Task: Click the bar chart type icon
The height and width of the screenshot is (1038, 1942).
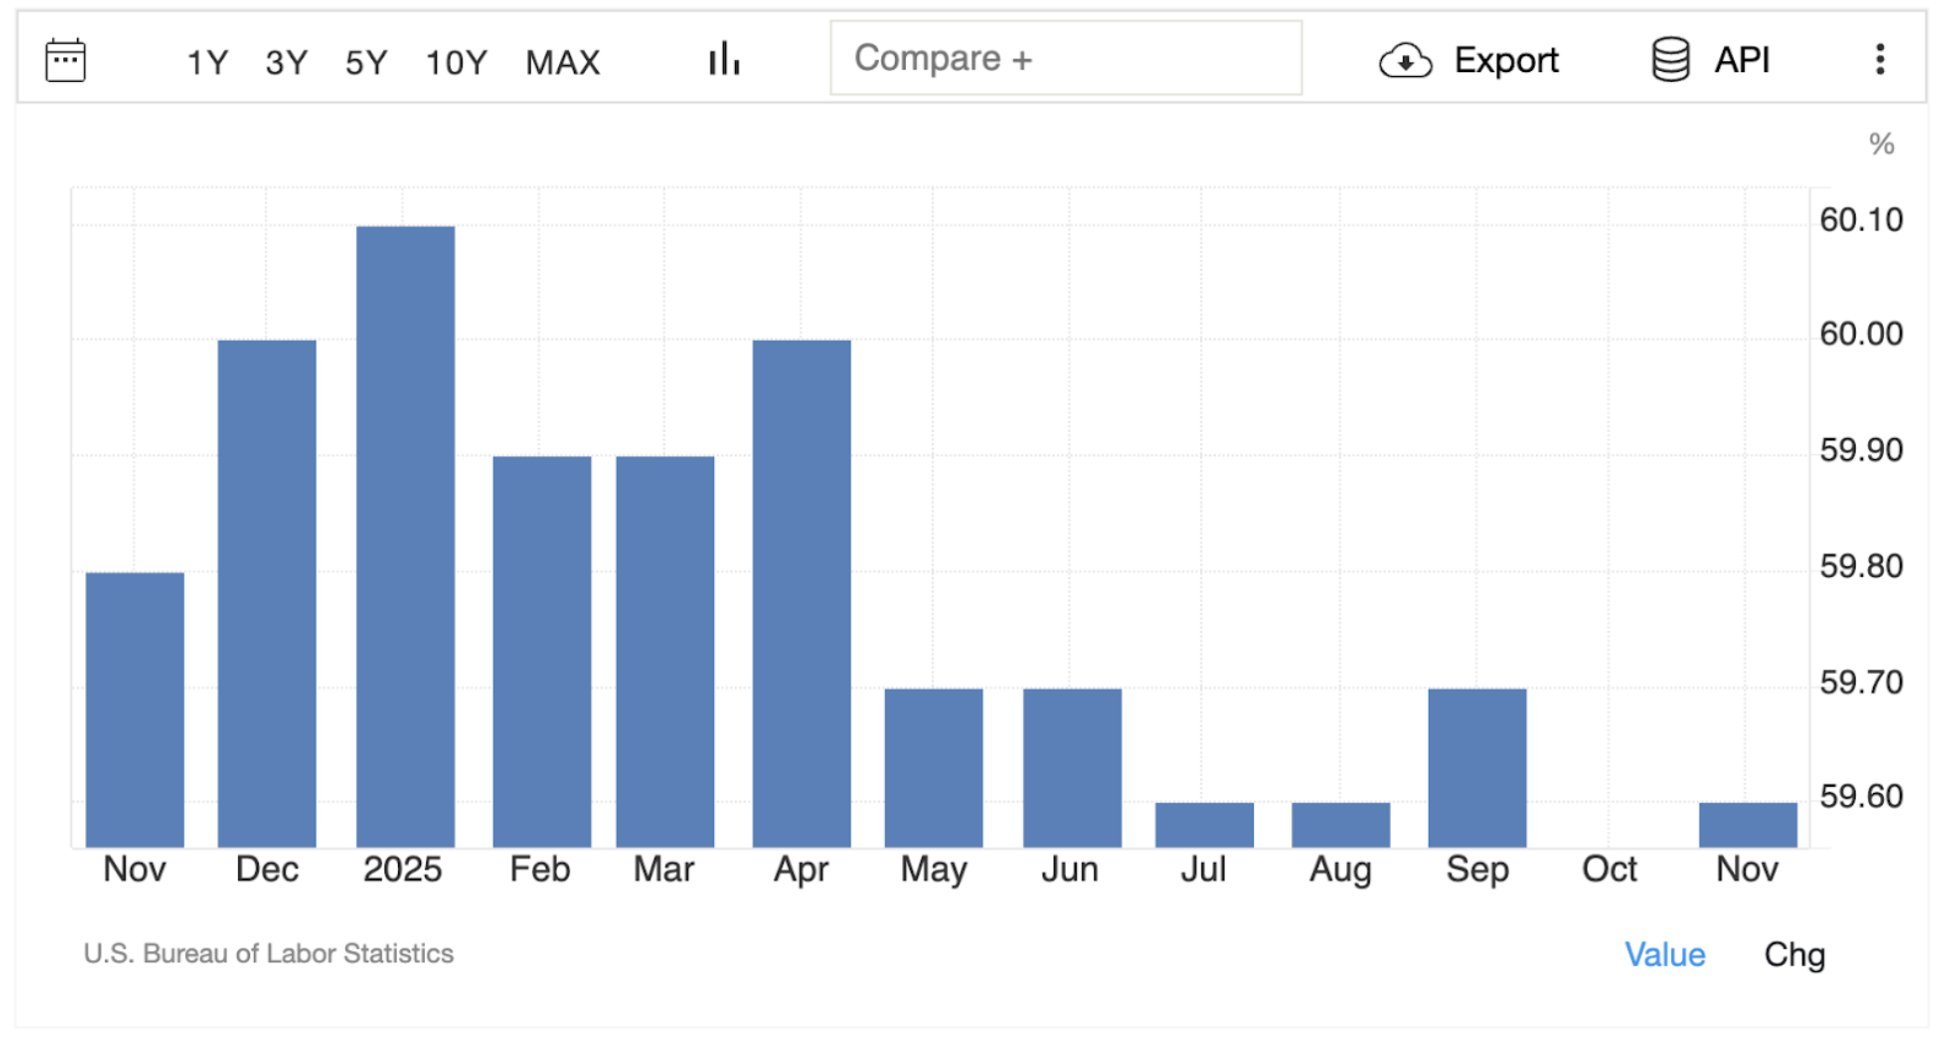Action: [723, 60]
